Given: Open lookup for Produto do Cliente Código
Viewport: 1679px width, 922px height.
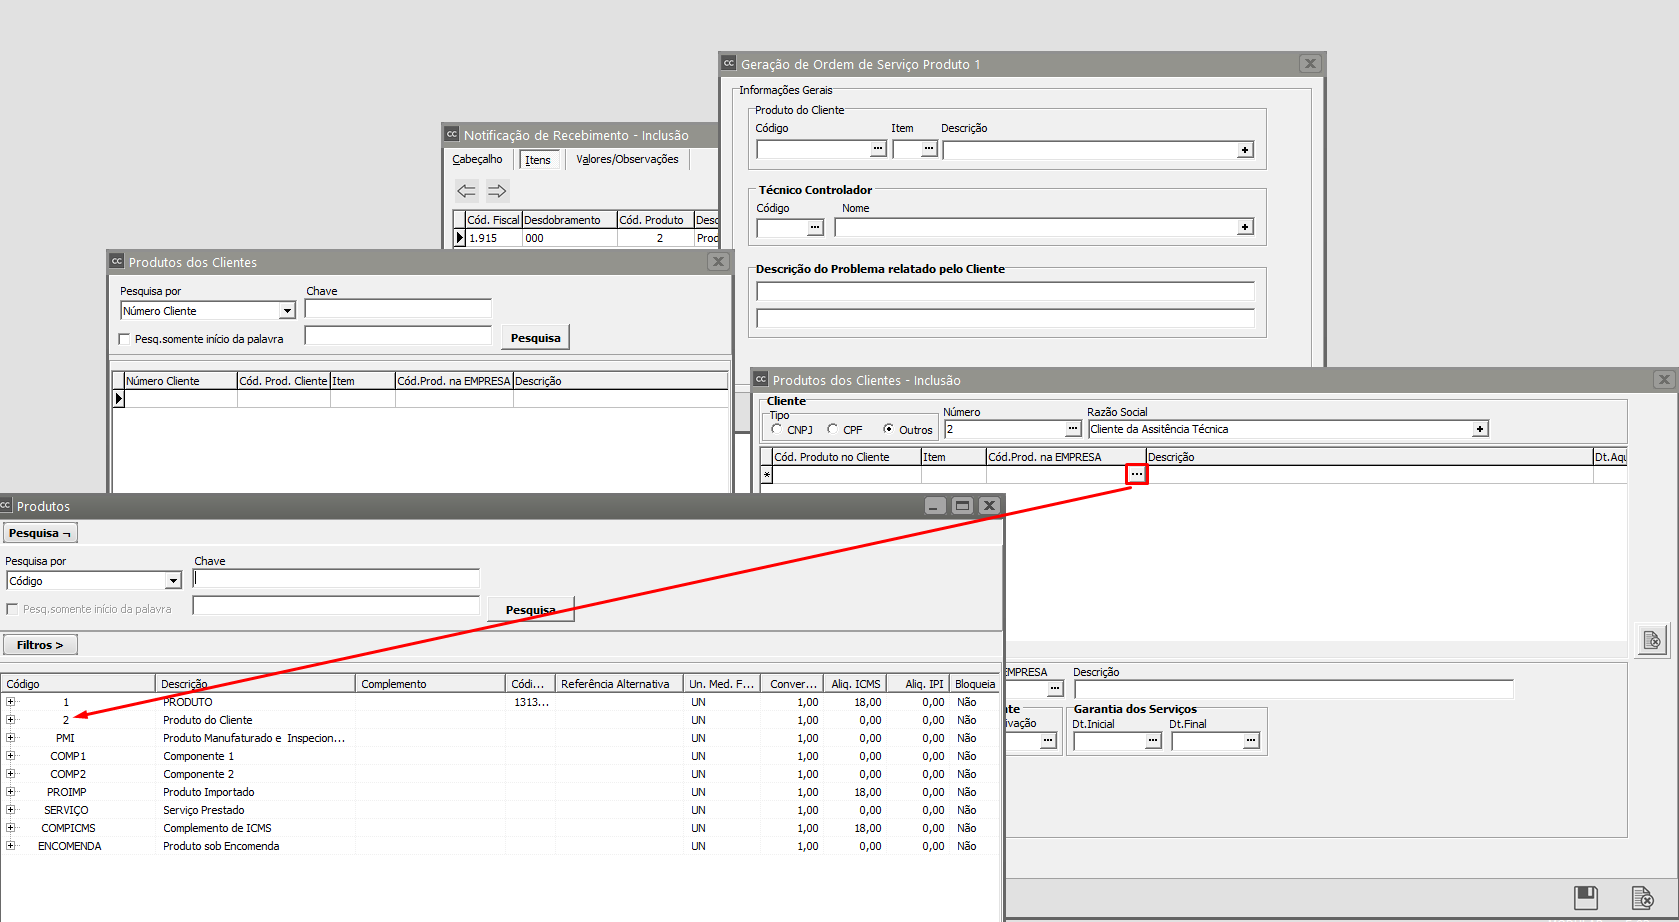Looking at the screenshot, I should click(878, 149).
